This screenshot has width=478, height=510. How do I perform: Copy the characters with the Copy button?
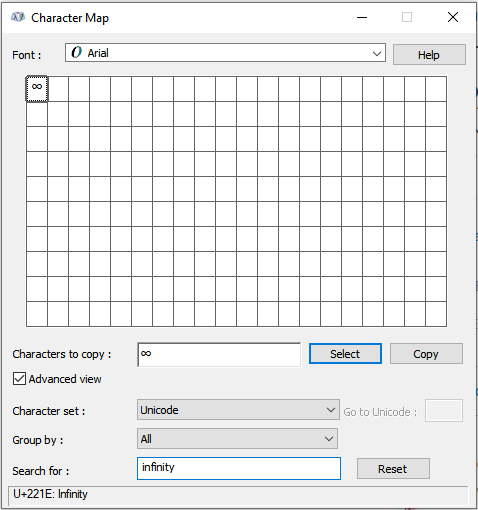point(426,354)
